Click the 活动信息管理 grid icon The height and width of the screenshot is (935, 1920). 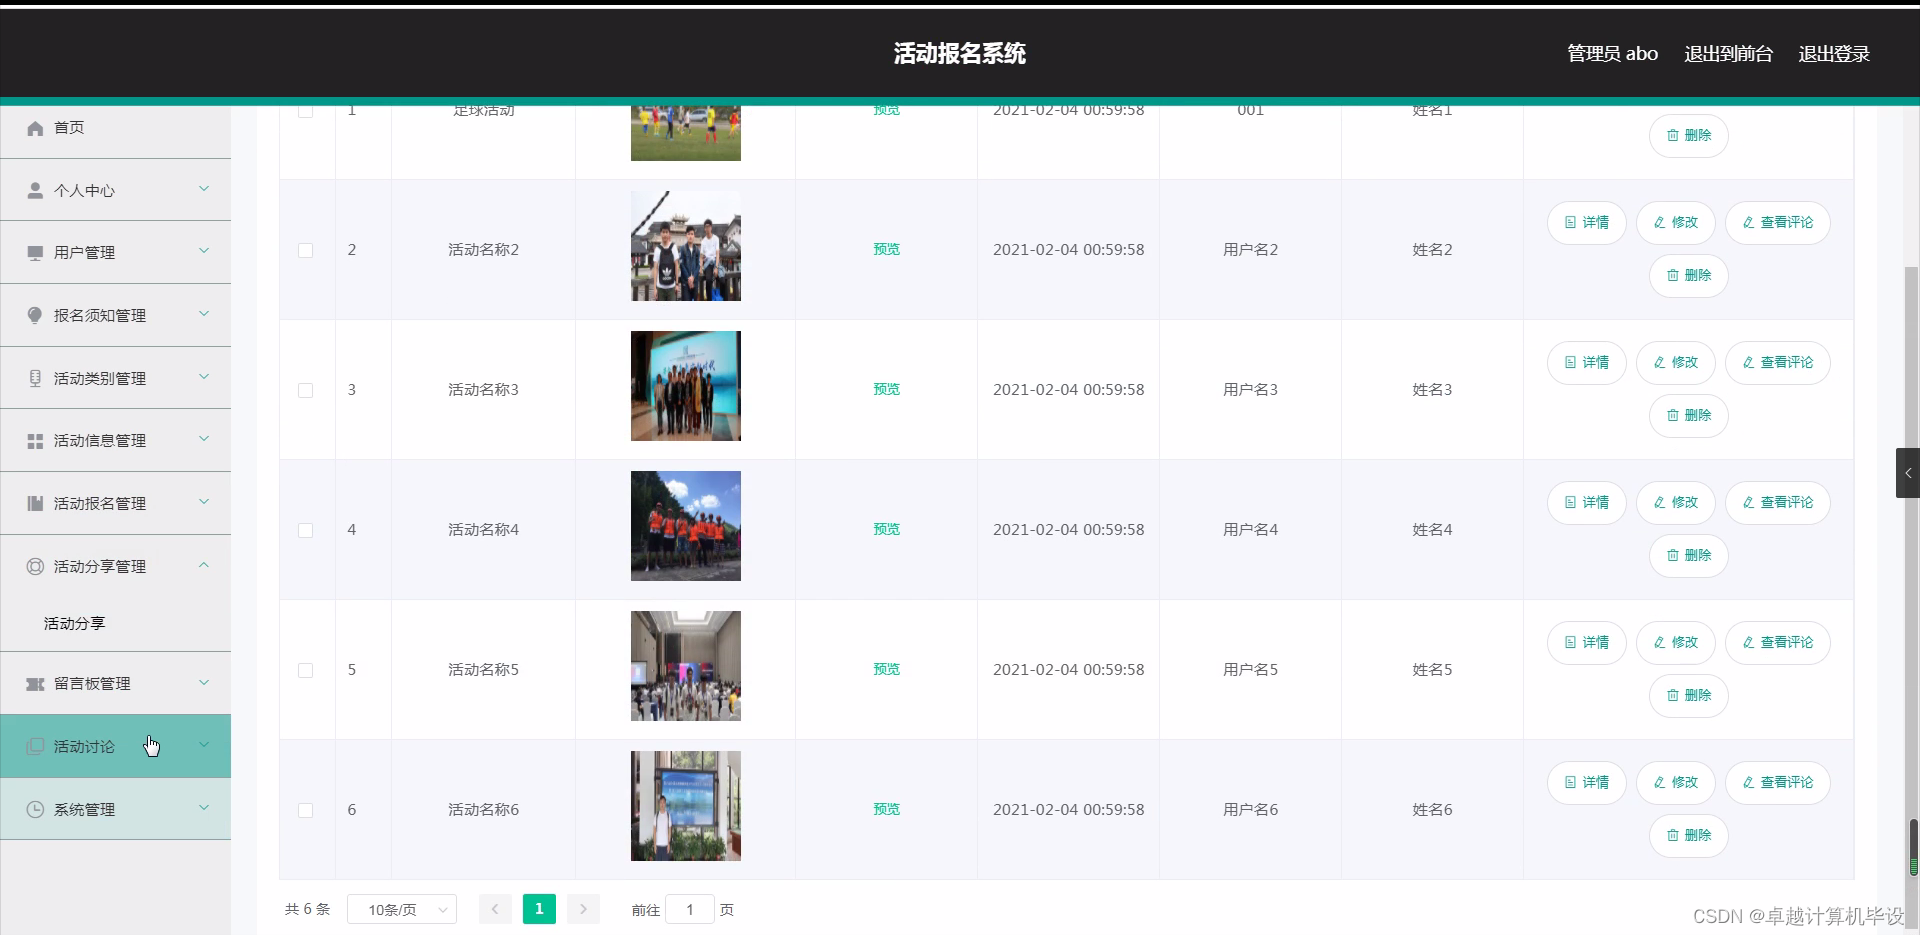(36, 439)
